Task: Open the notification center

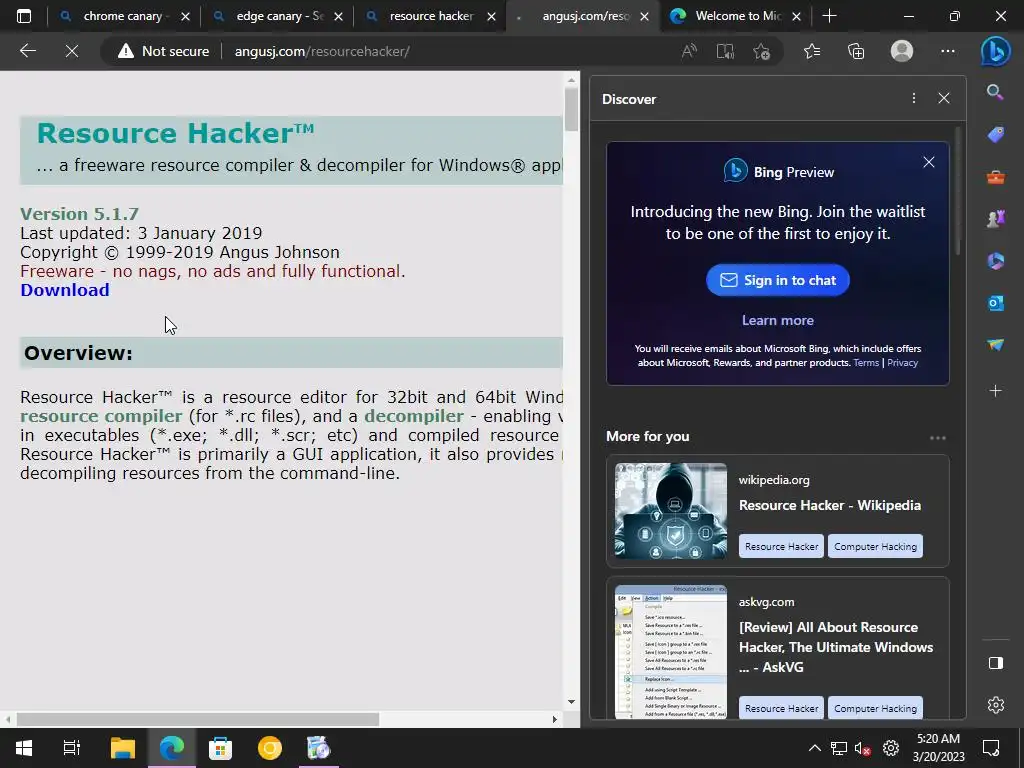Action: (x=991, y=748)
